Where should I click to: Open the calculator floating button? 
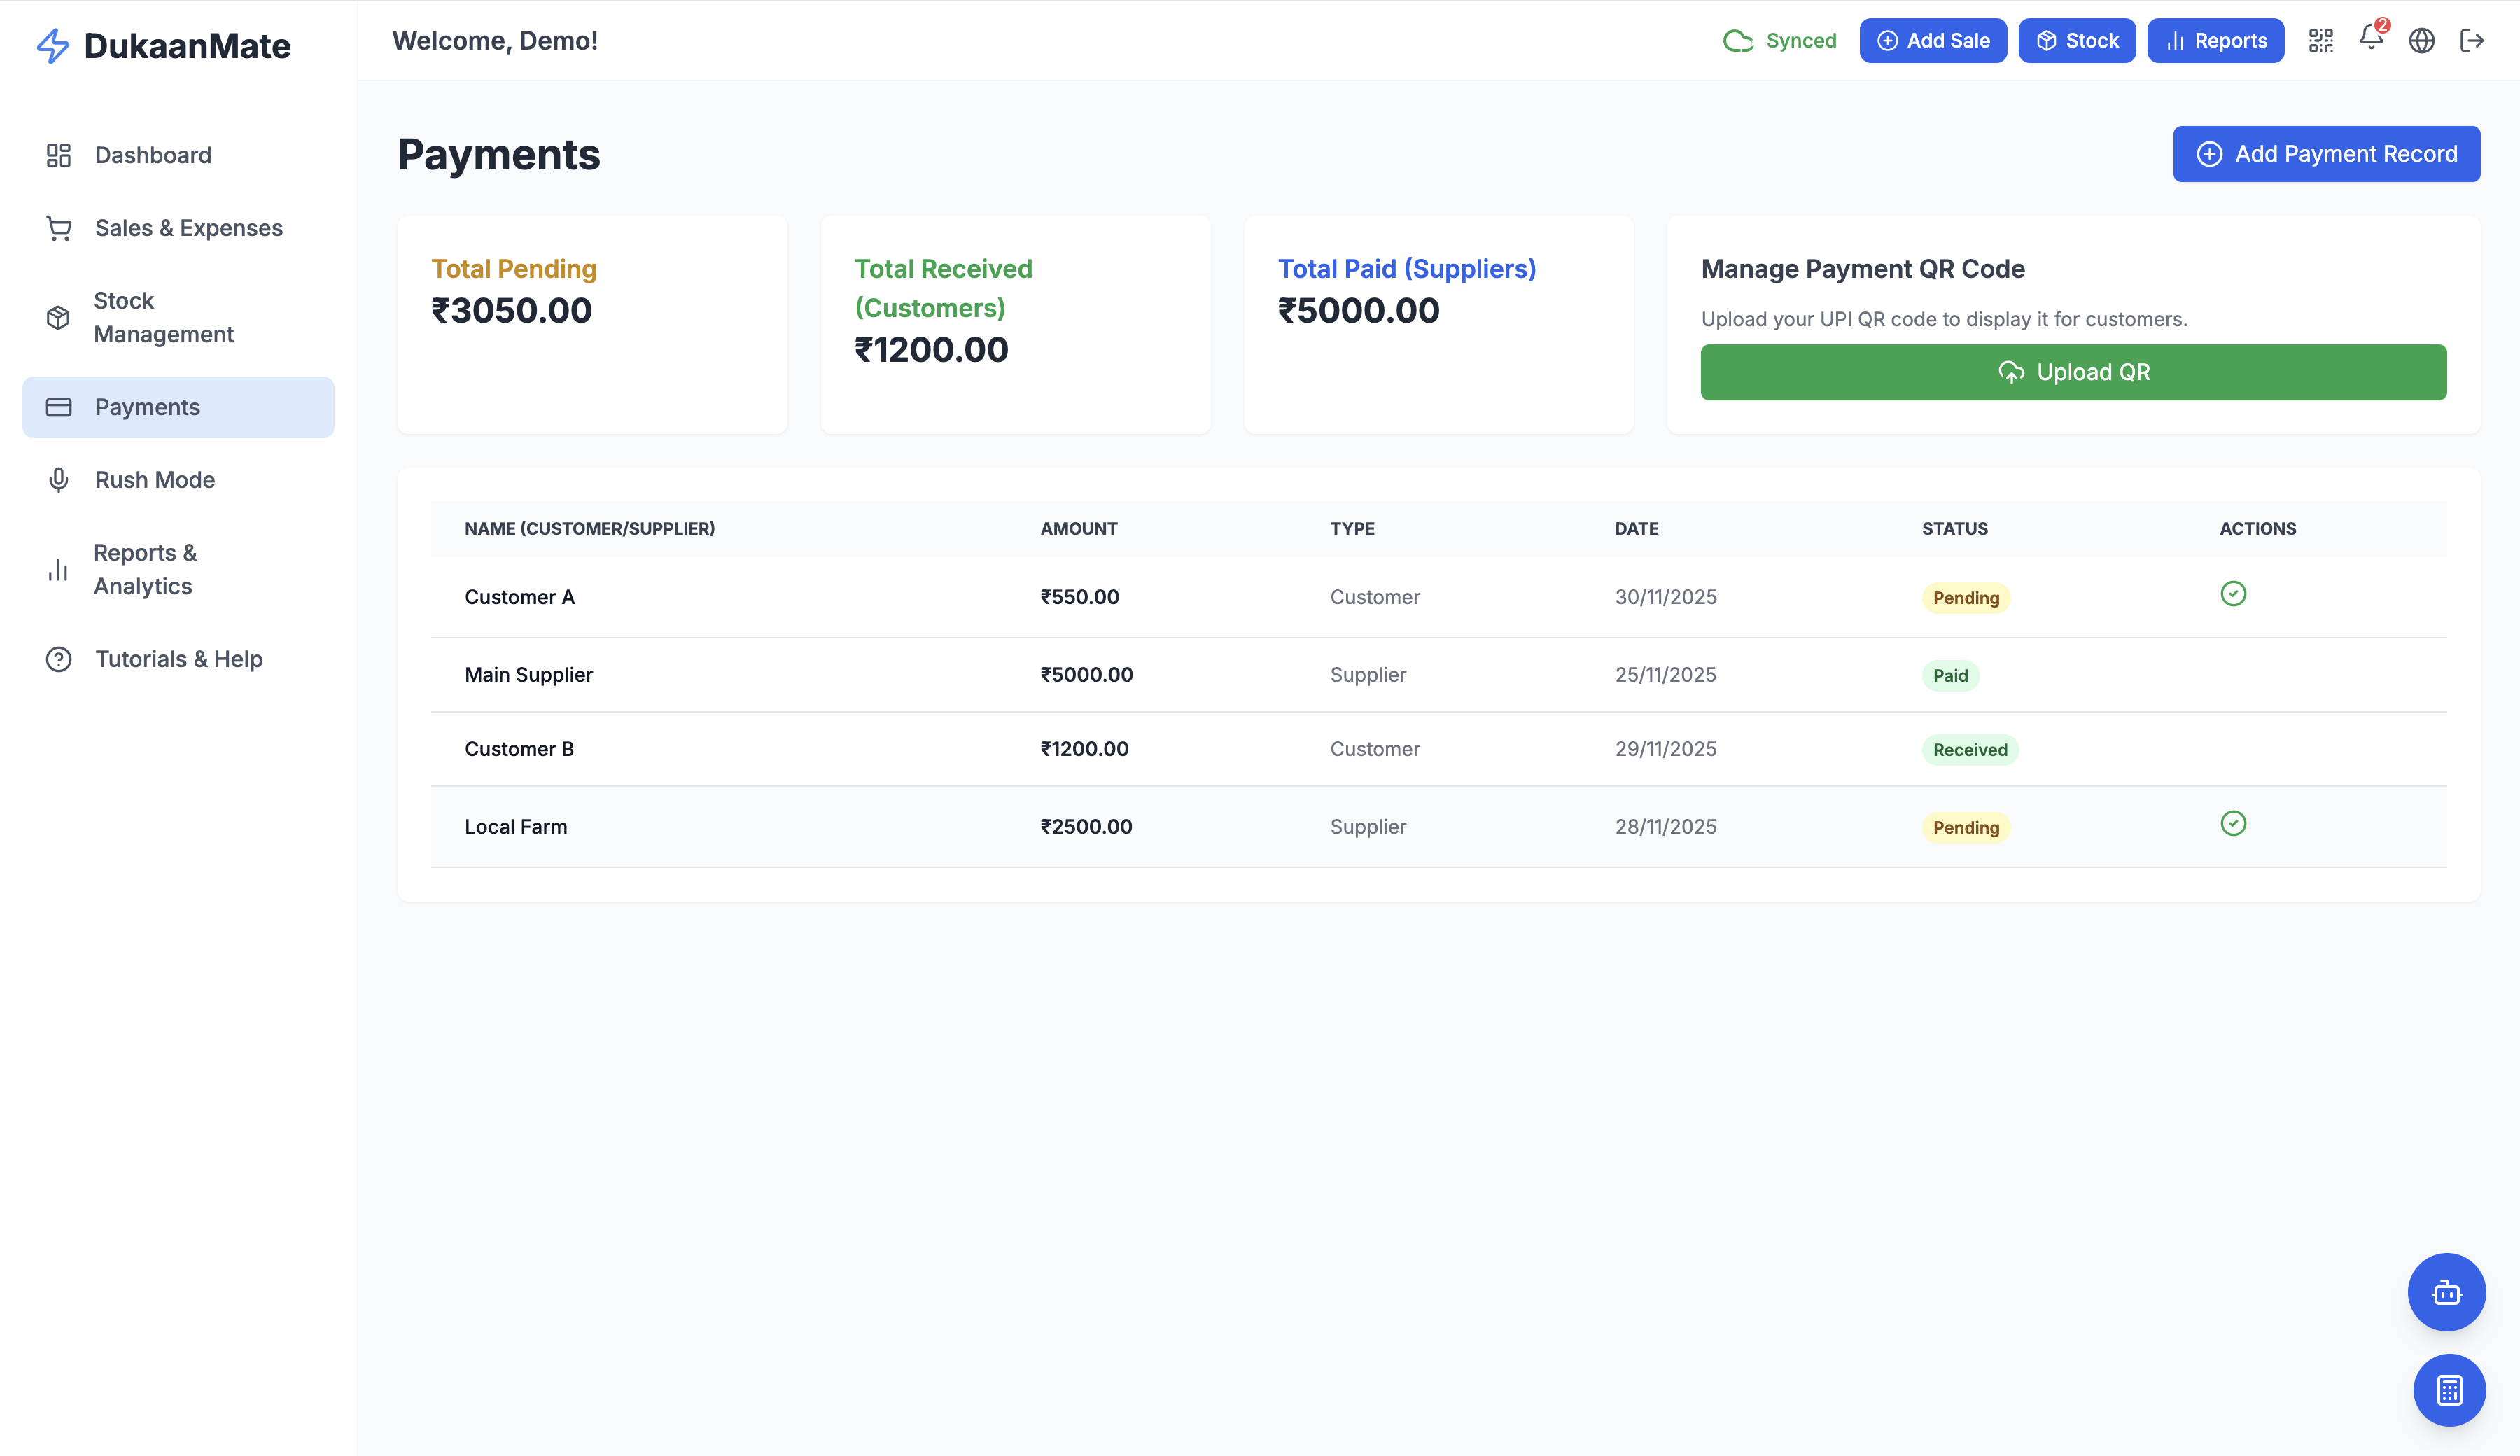[x=2447, y=1390]
